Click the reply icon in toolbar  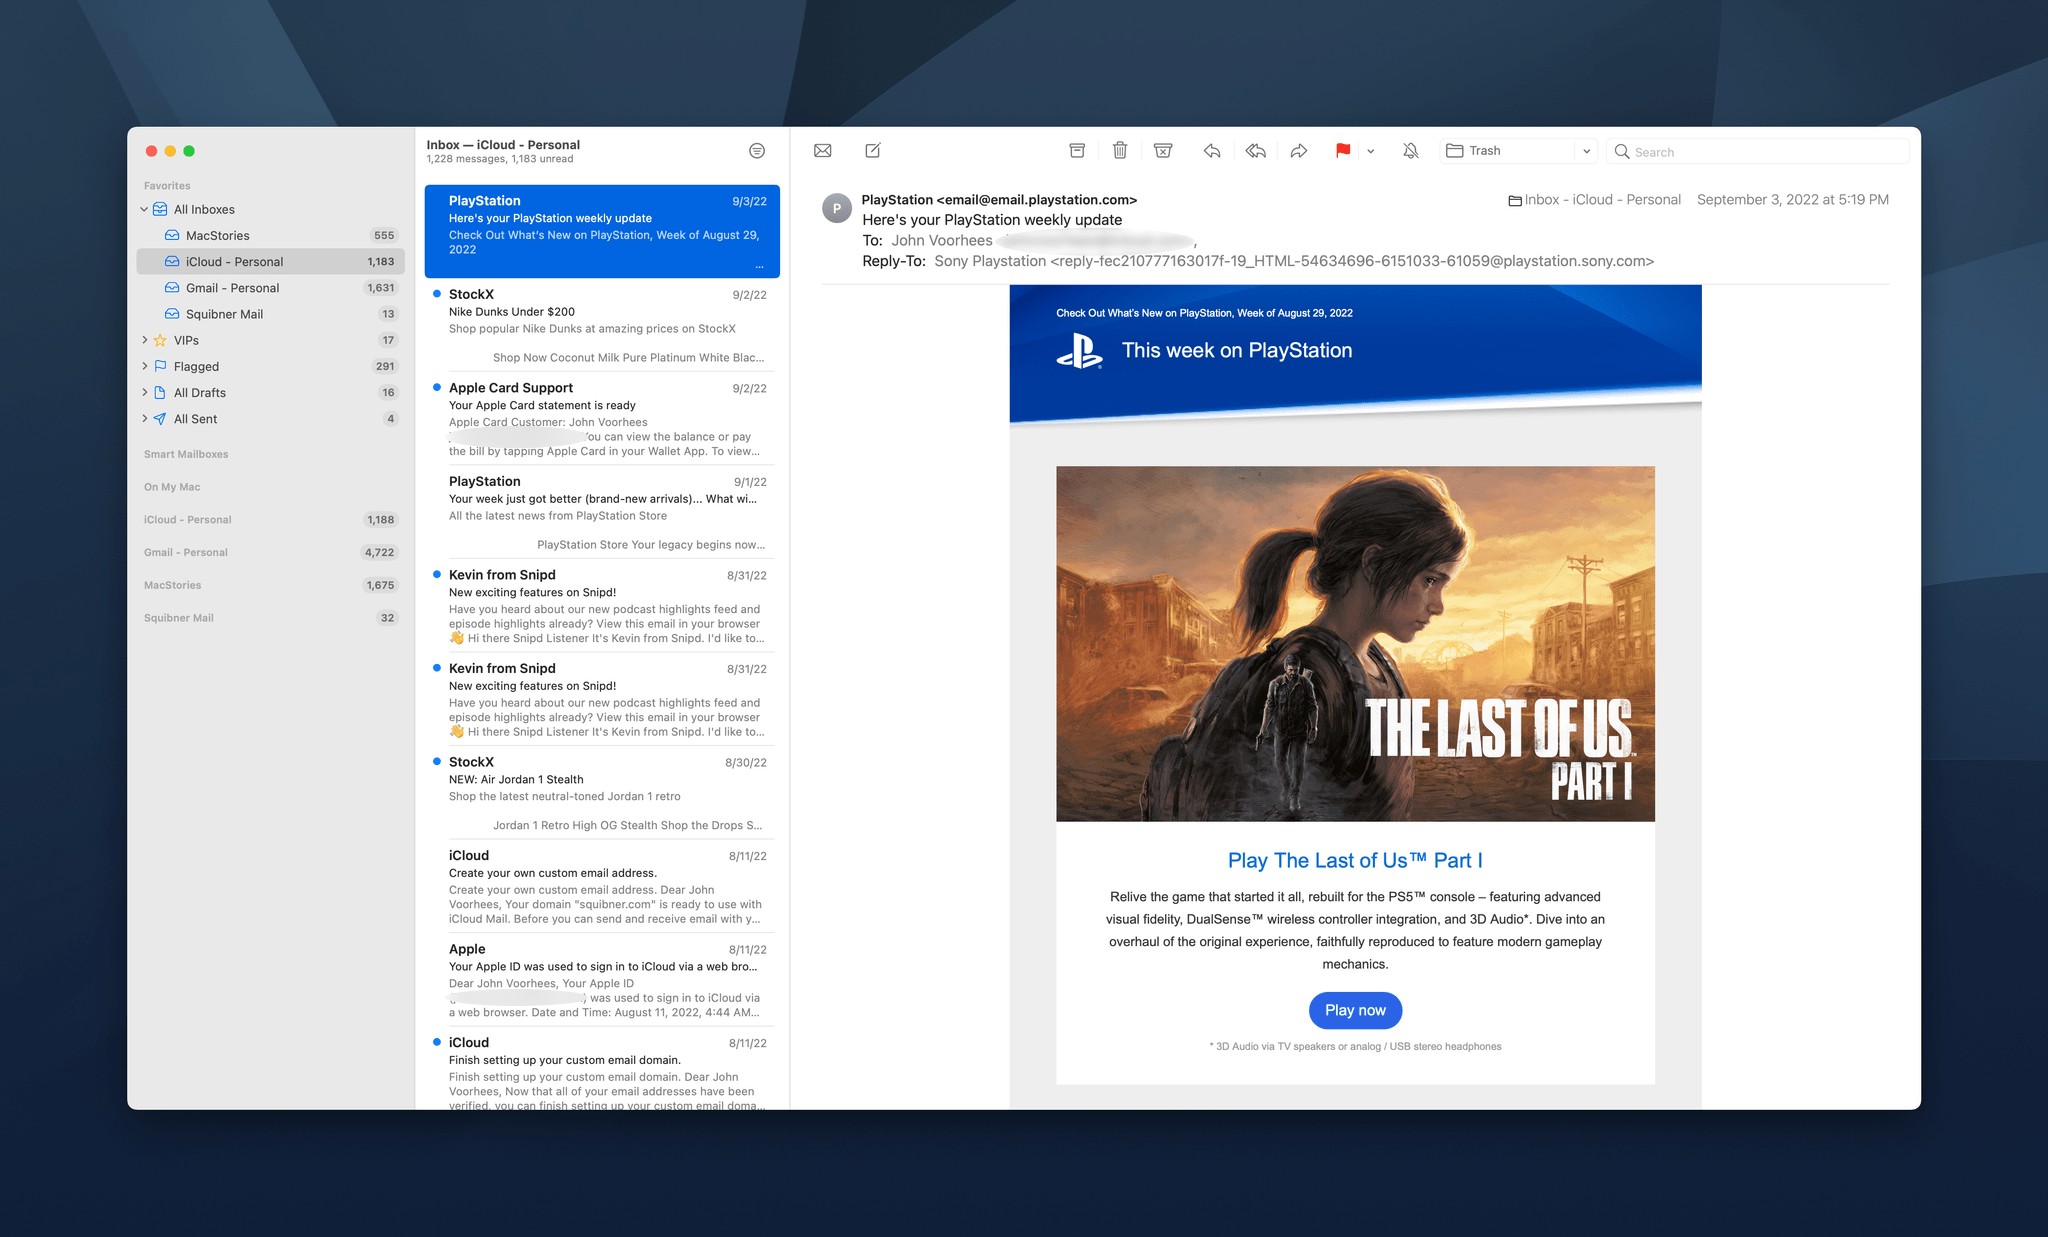[x=1213, y=149]
